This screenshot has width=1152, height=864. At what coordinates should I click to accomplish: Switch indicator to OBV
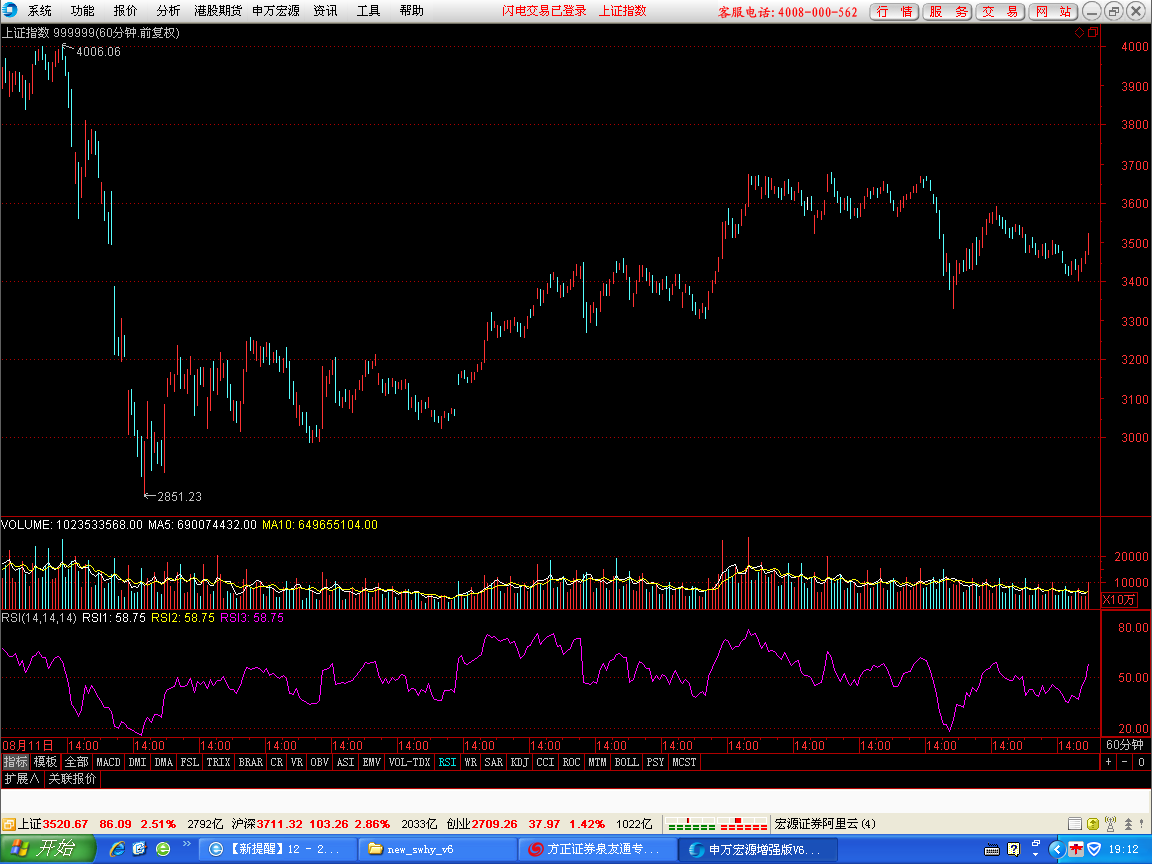tap(320, 762)
